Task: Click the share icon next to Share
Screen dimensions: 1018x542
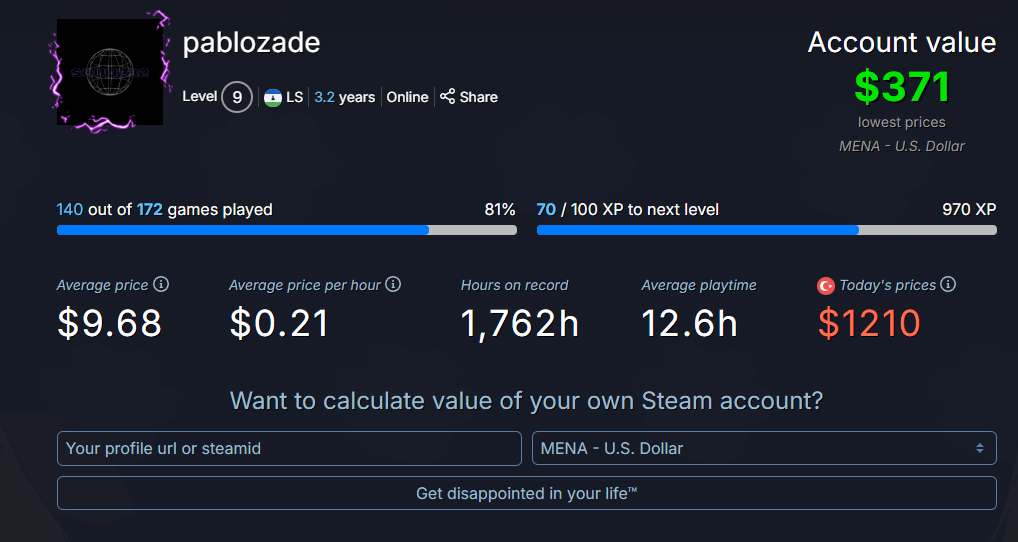Action: [x=448, y=97]
